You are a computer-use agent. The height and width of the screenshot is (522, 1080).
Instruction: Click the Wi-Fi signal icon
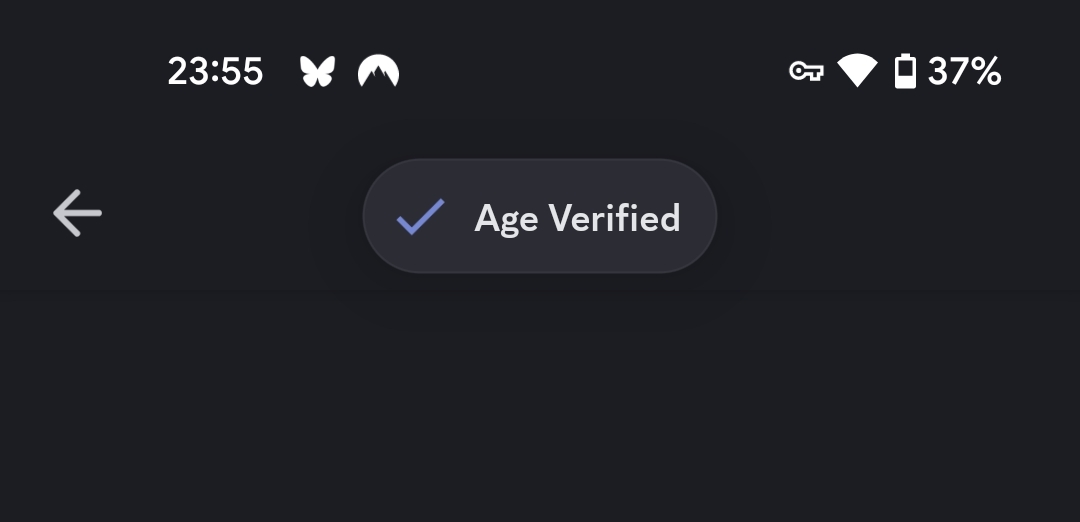click(x=857, y=71)
